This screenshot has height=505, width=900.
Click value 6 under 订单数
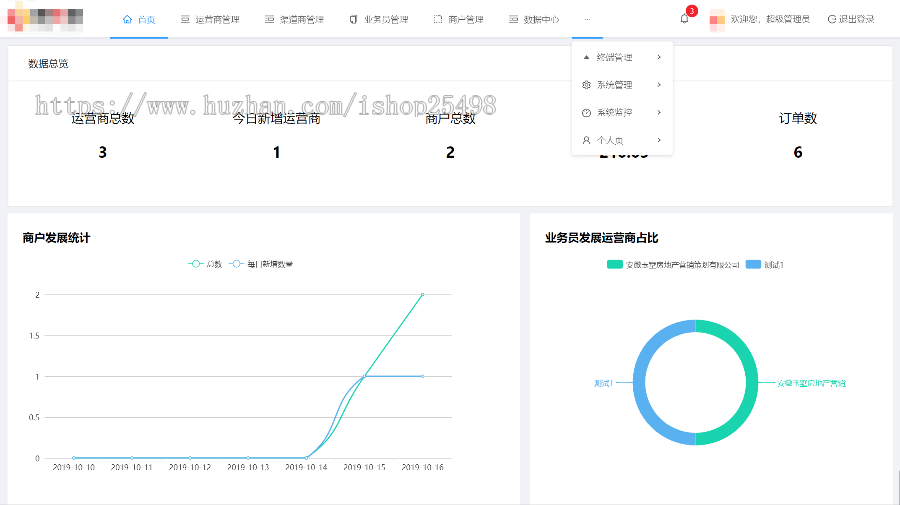click(x=798, y=152)
